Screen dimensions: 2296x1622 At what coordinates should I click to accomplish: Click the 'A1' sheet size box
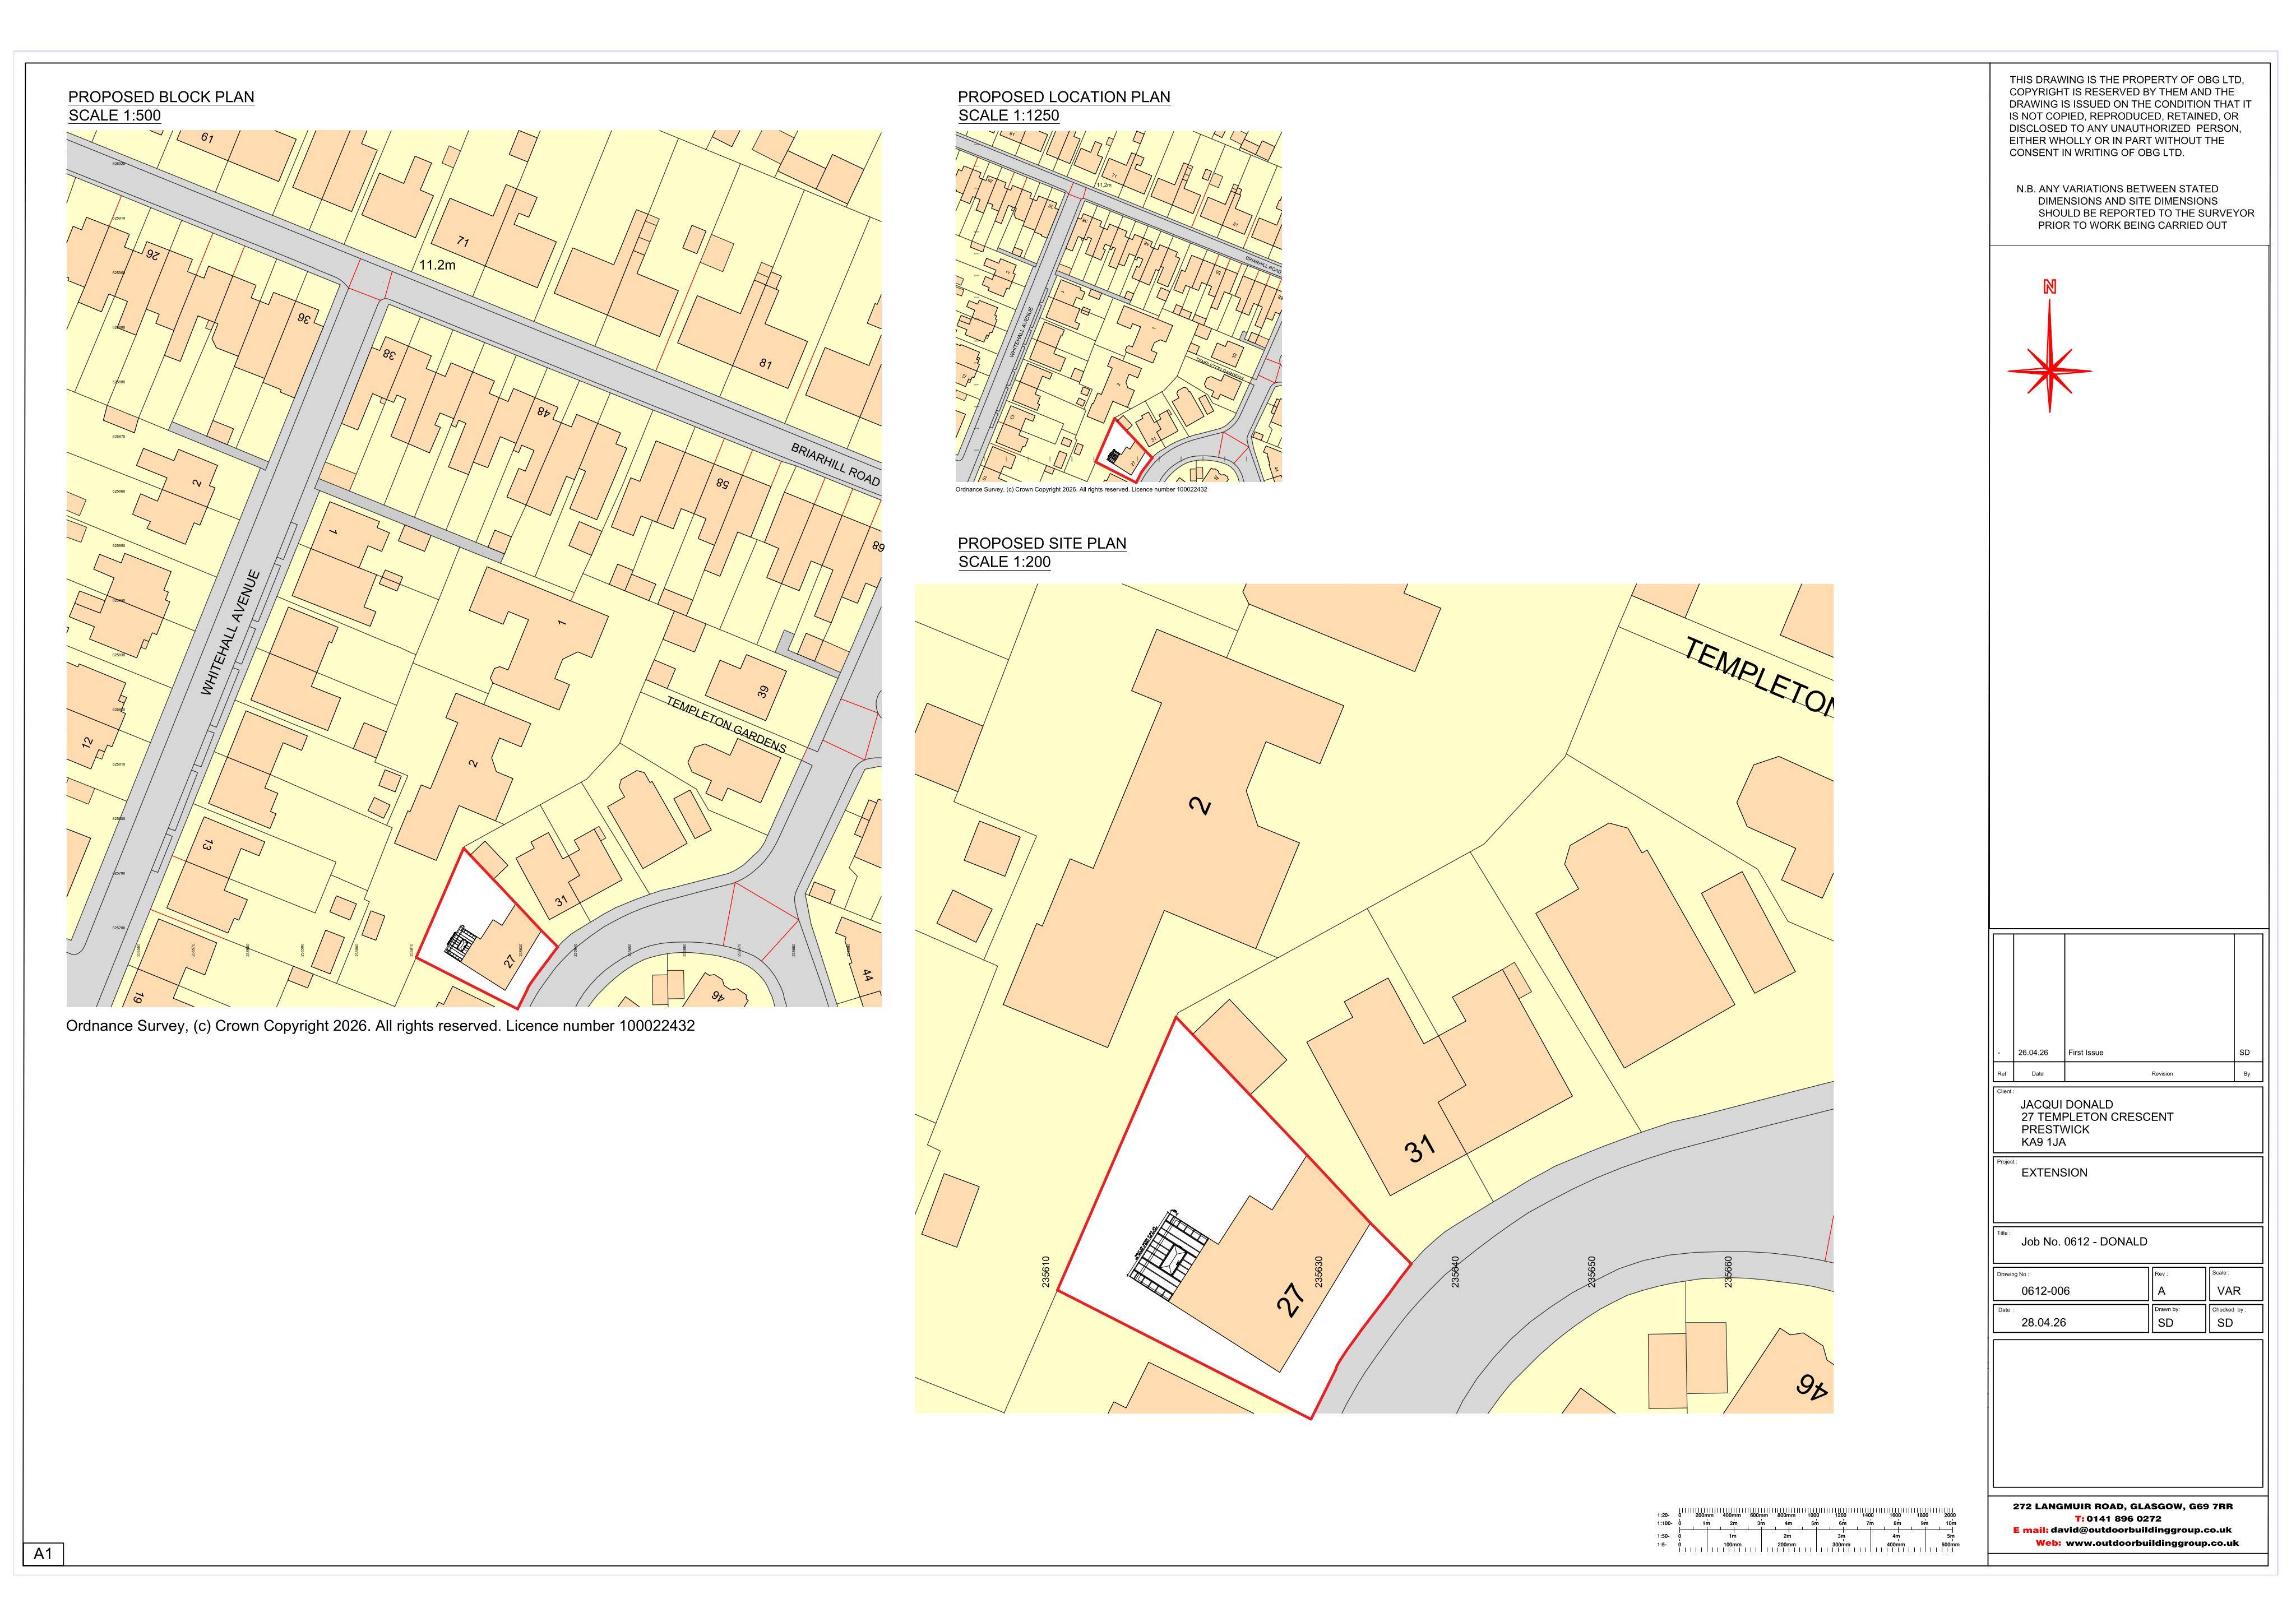coord(43,1554)
